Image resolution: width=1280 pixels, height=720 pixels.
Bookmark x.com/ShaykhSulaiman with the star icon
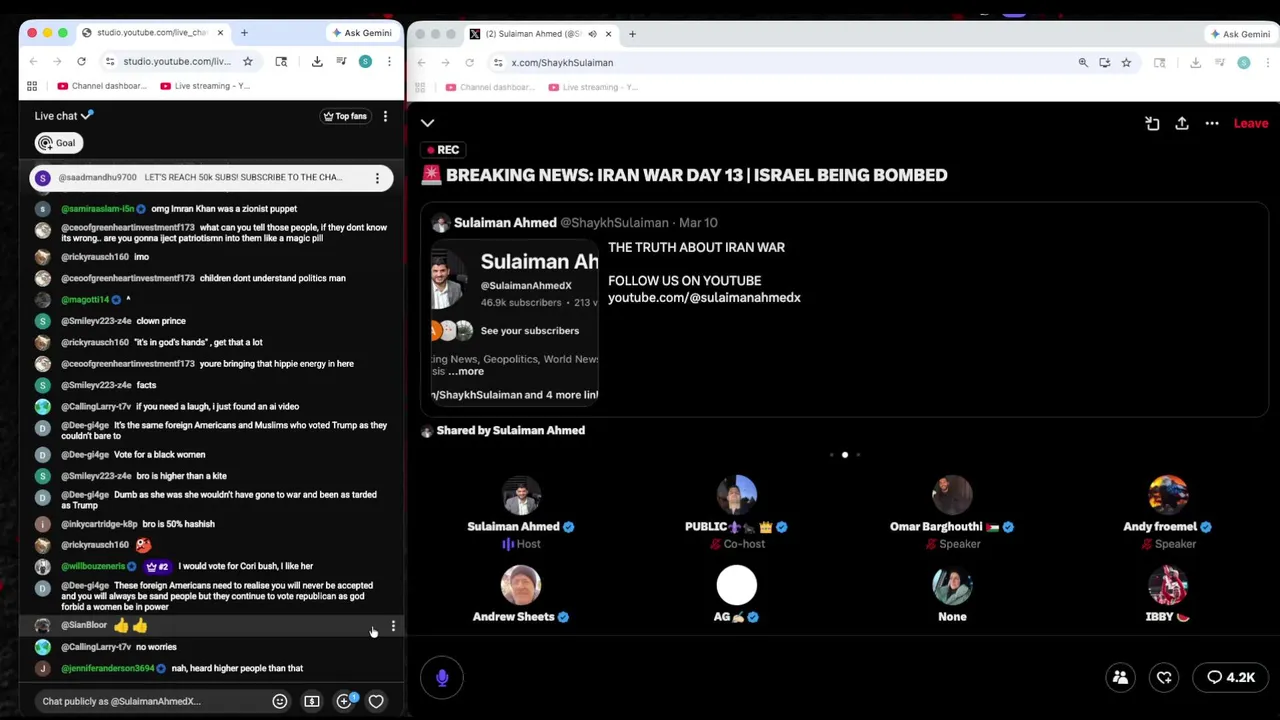(x=1126, y=62)
